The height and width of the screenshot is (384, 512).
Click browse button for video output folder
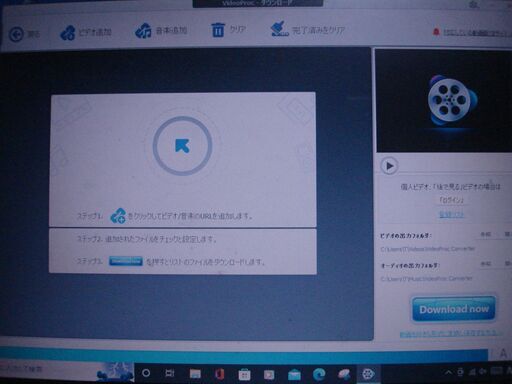click(x=486, y=234)
